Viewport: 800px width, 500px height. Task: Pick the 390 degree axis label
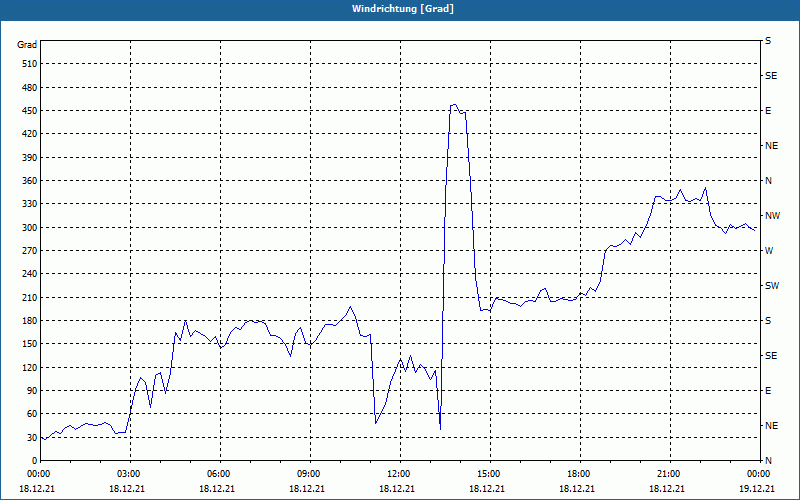point(30,158)
